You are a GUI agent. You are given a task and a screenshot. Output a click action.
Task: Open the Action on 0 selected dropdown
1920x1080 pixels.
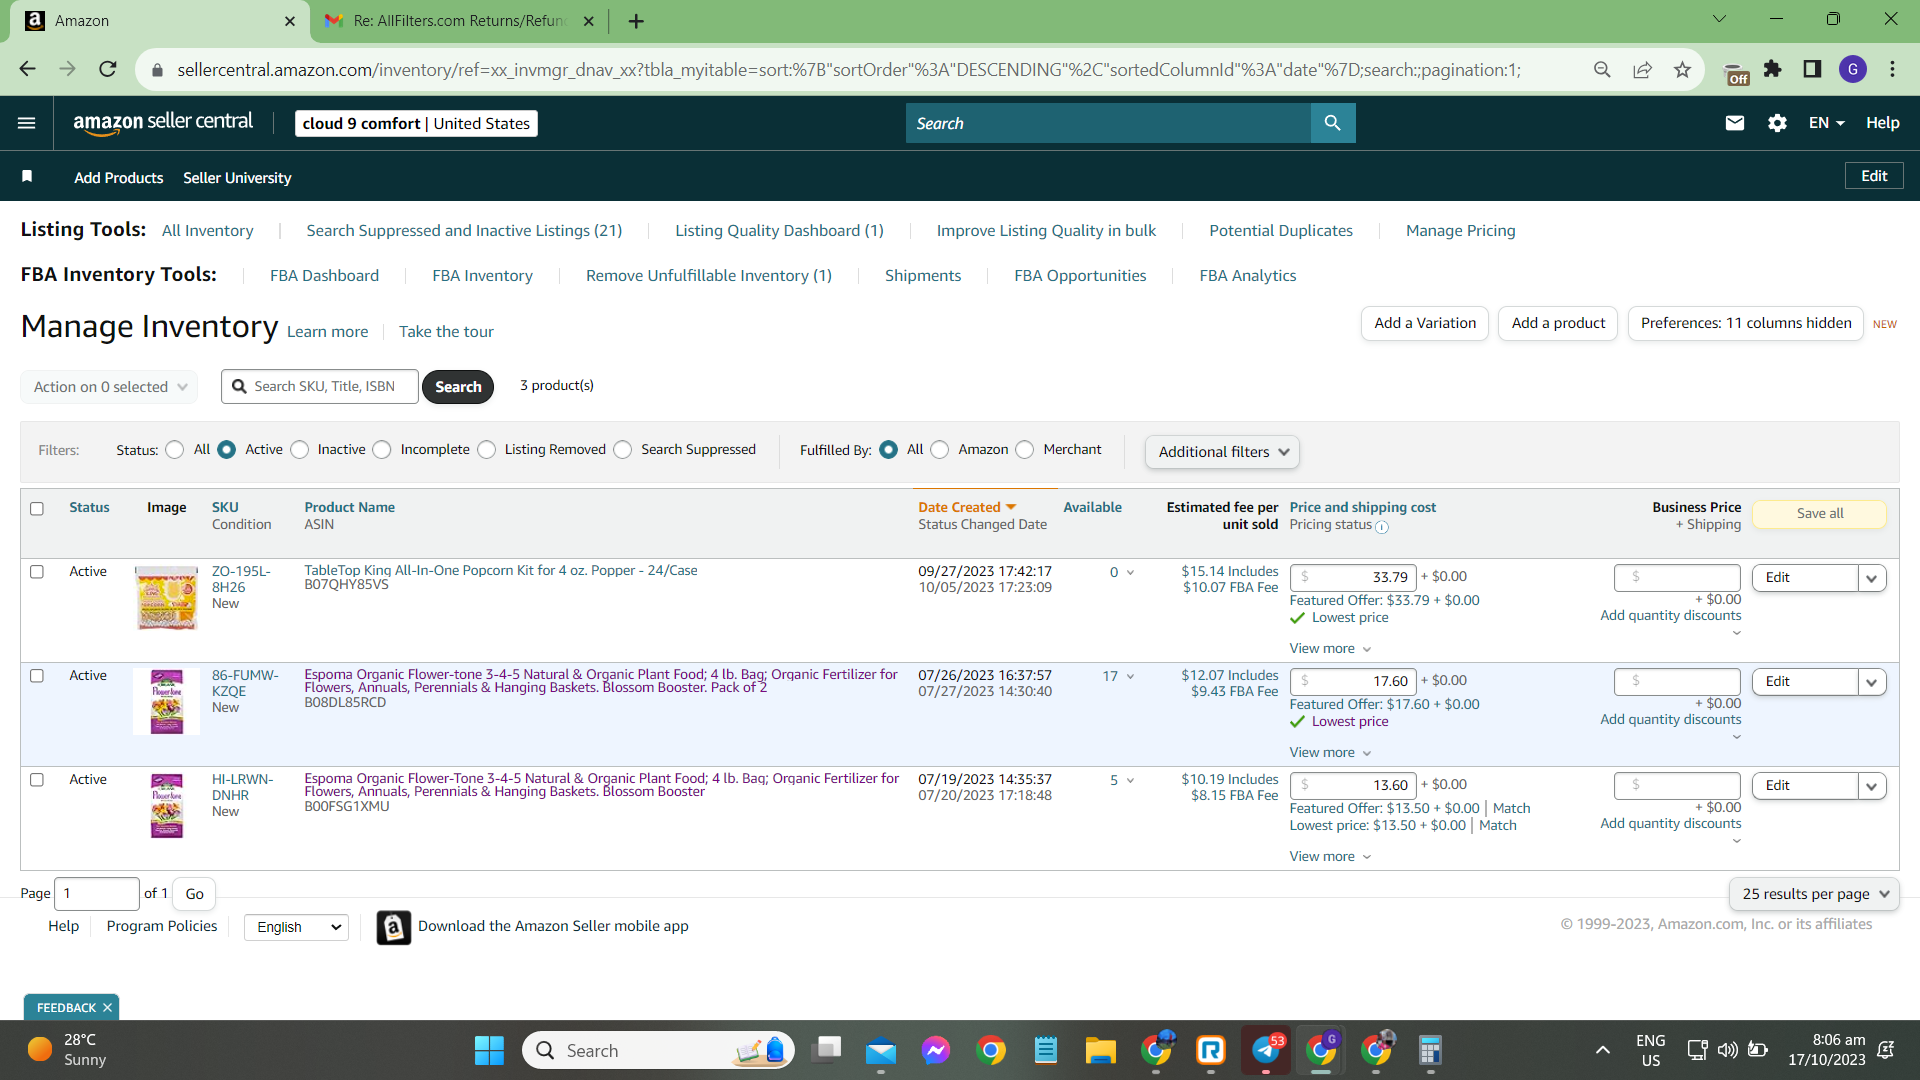(109, 387)
